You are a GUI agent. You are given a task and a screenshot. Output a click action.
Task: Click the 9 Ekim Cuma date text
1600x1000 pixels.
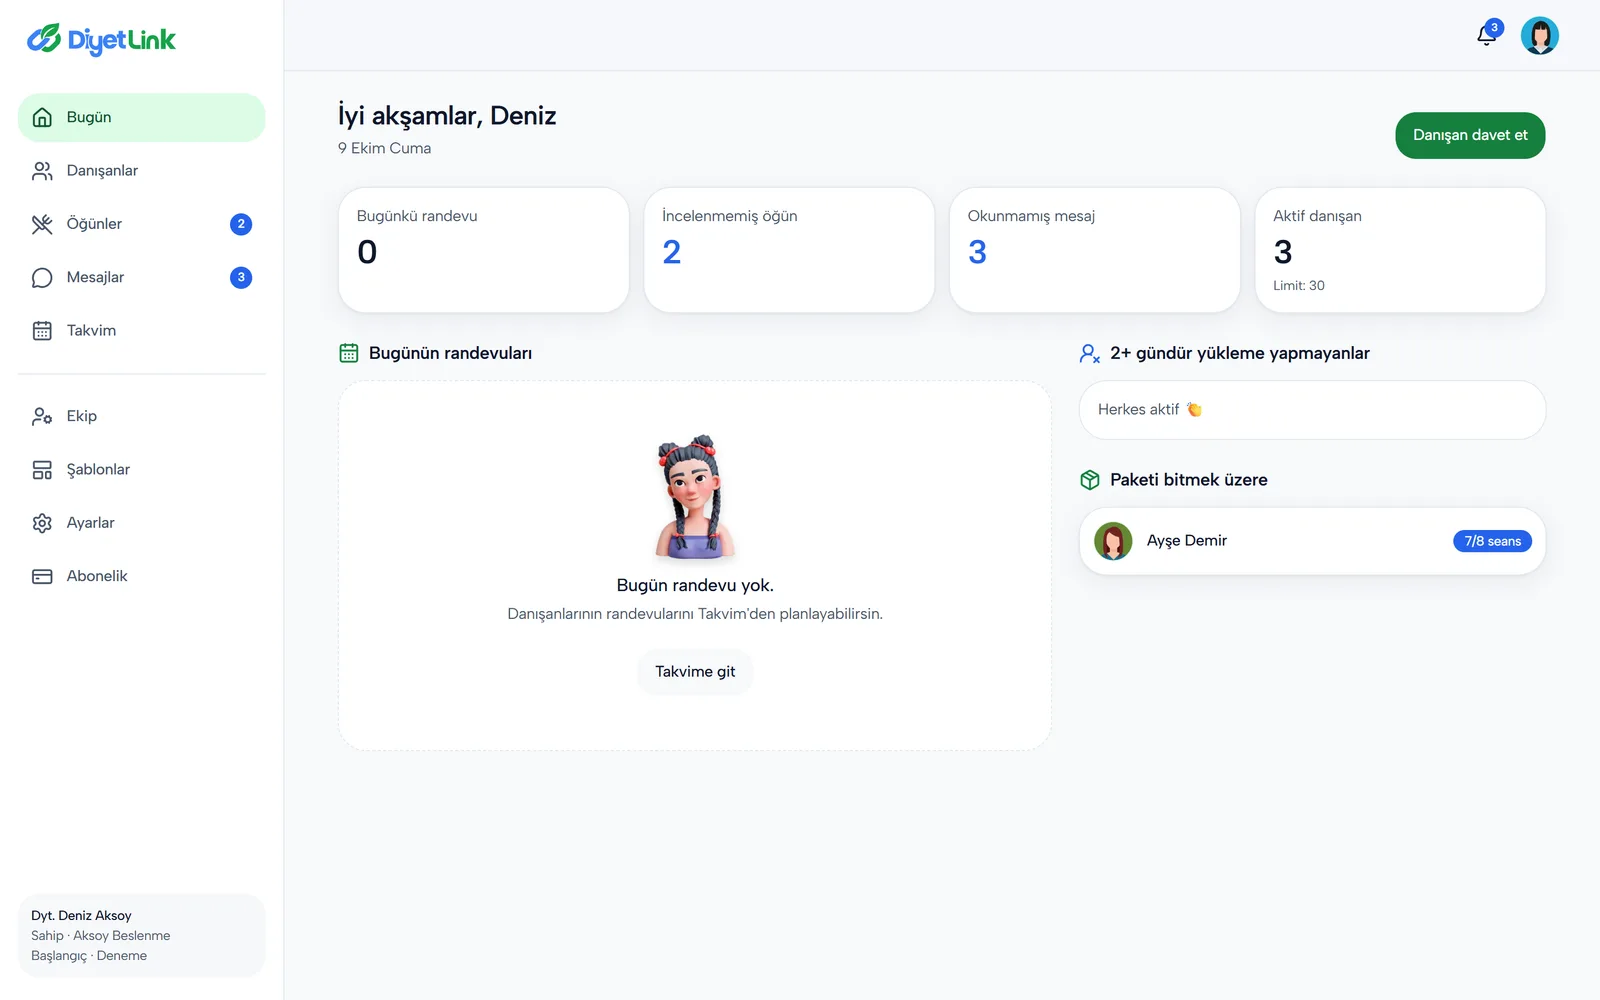click(x=384, y=148)
